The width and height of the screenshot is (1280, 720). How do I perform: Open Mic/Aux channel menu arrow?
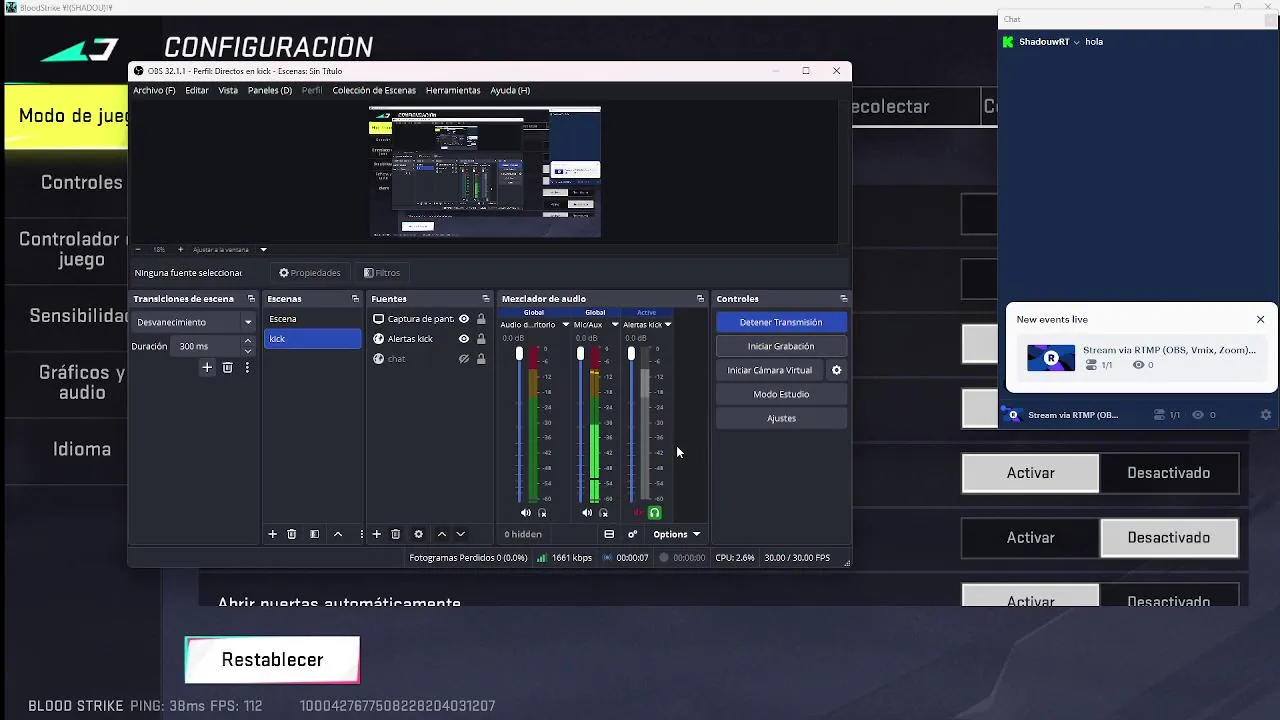pyautogui.click(x=615, y=325)
